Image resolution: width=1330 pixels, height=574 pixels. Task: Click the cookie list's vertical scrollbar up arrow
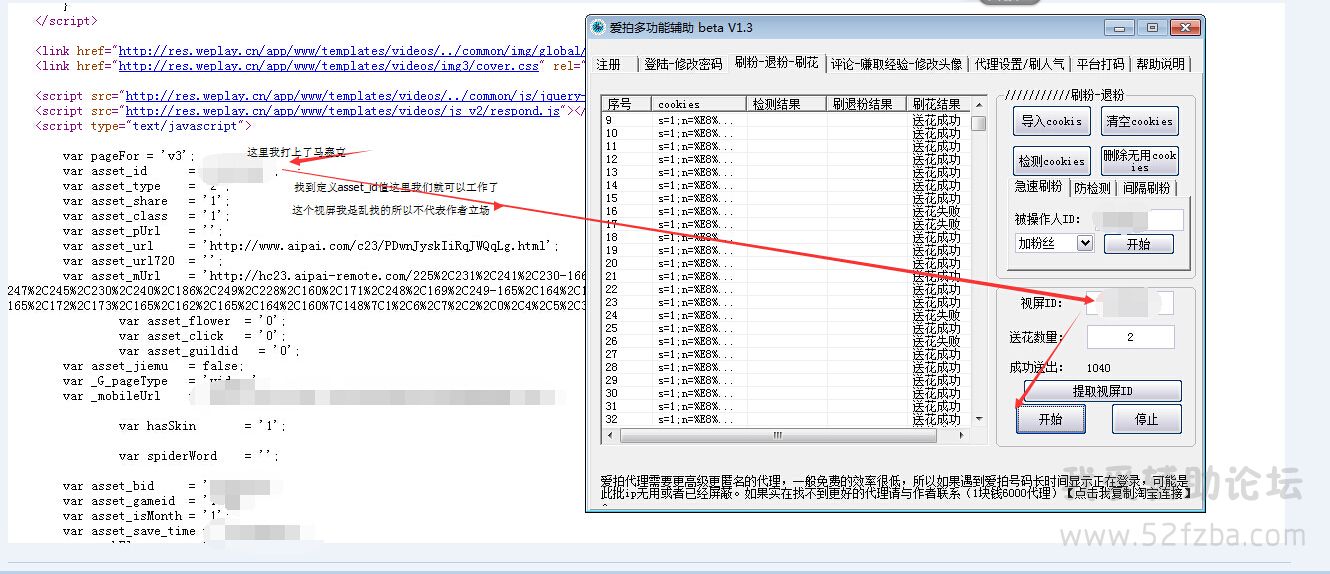(x=978, y=105)
